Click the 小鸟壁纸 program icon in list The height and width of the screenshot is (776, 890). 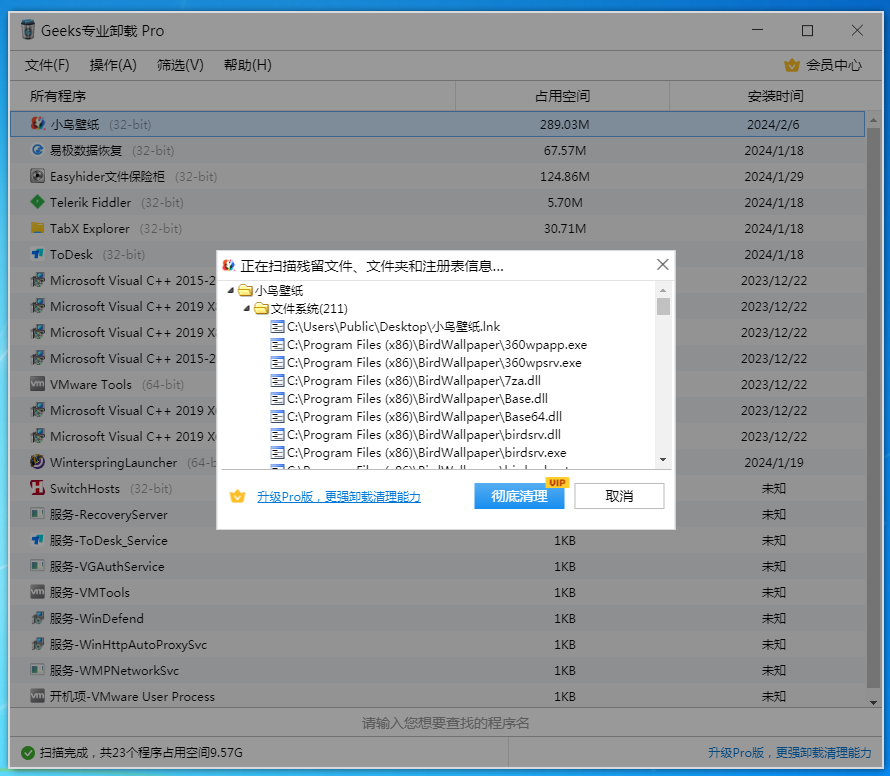pyautogui.click(x=37, y=124)
